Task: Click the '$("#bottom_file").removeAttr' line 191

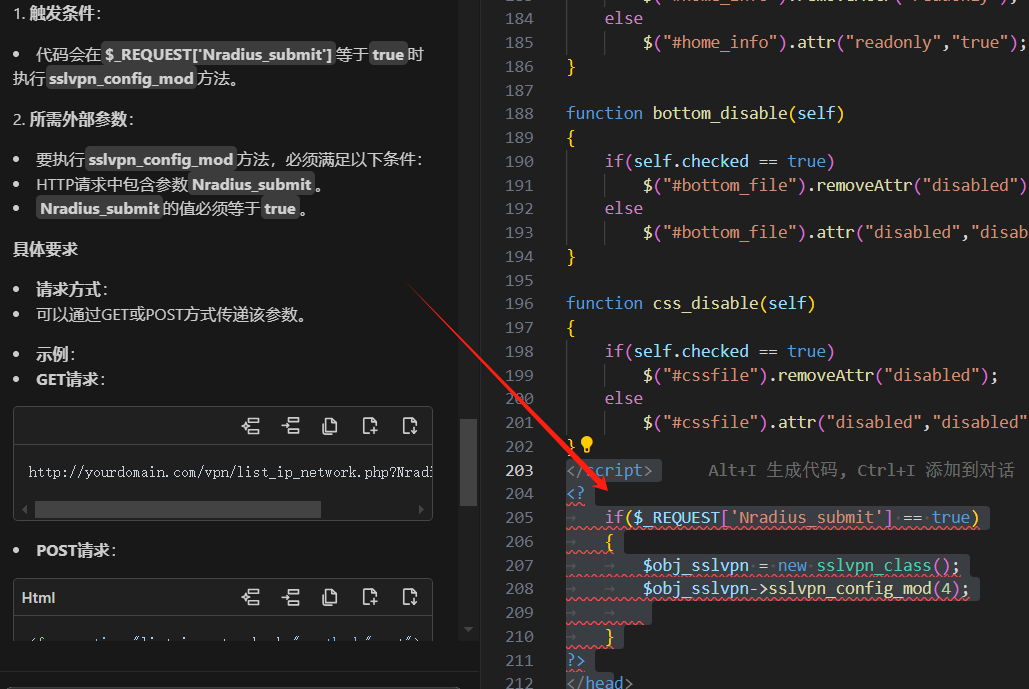Action: [x=835, y=186]
